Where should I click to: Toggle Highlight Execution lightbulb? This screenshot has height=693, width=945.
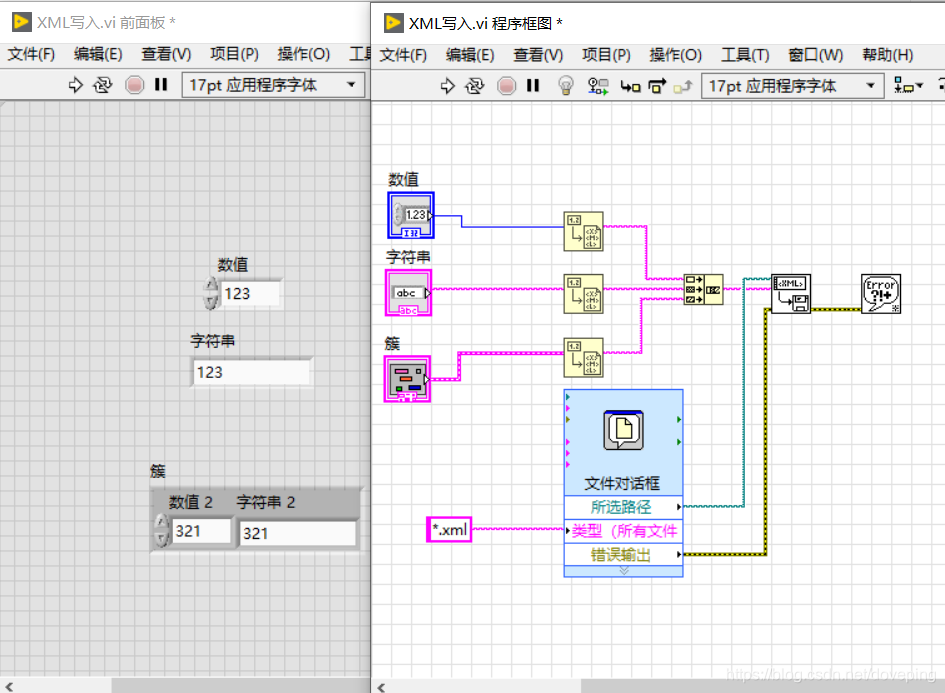point(566,87)
